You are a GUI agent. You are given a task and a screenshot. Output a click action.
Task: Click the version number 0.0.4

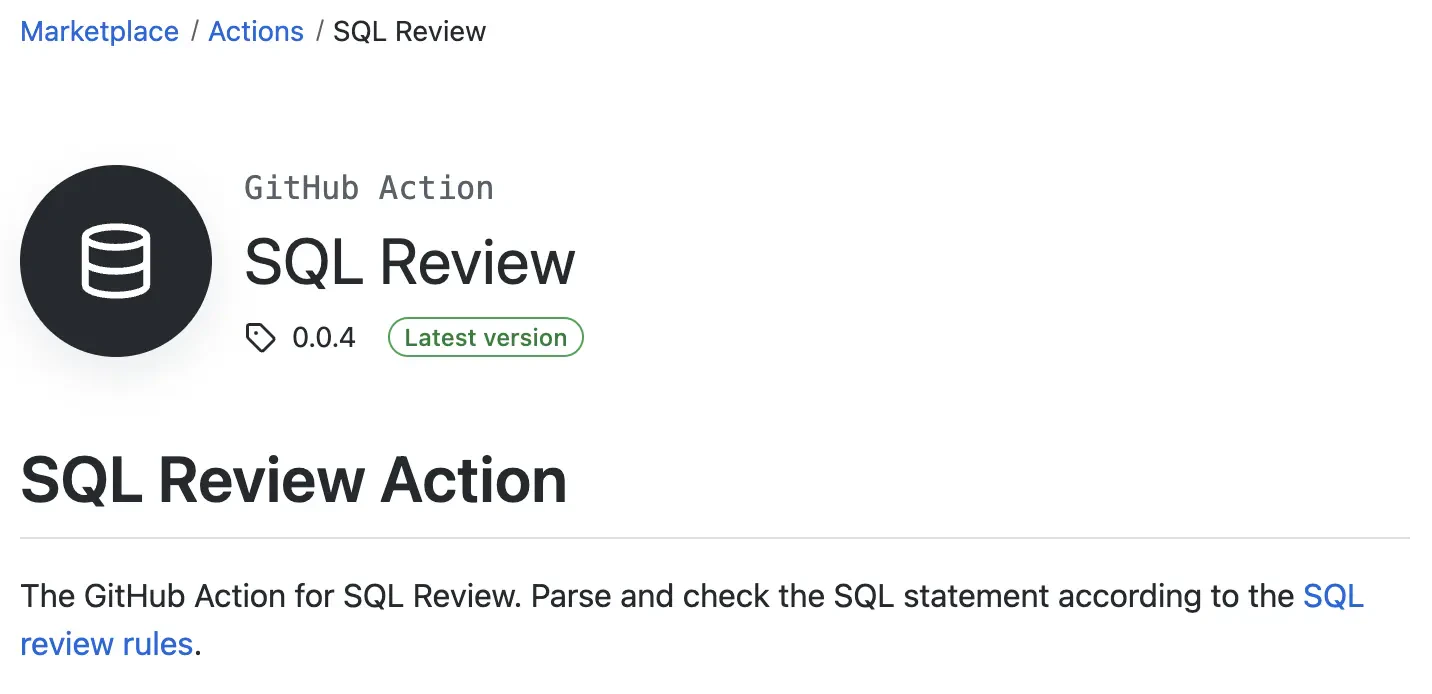323,337
